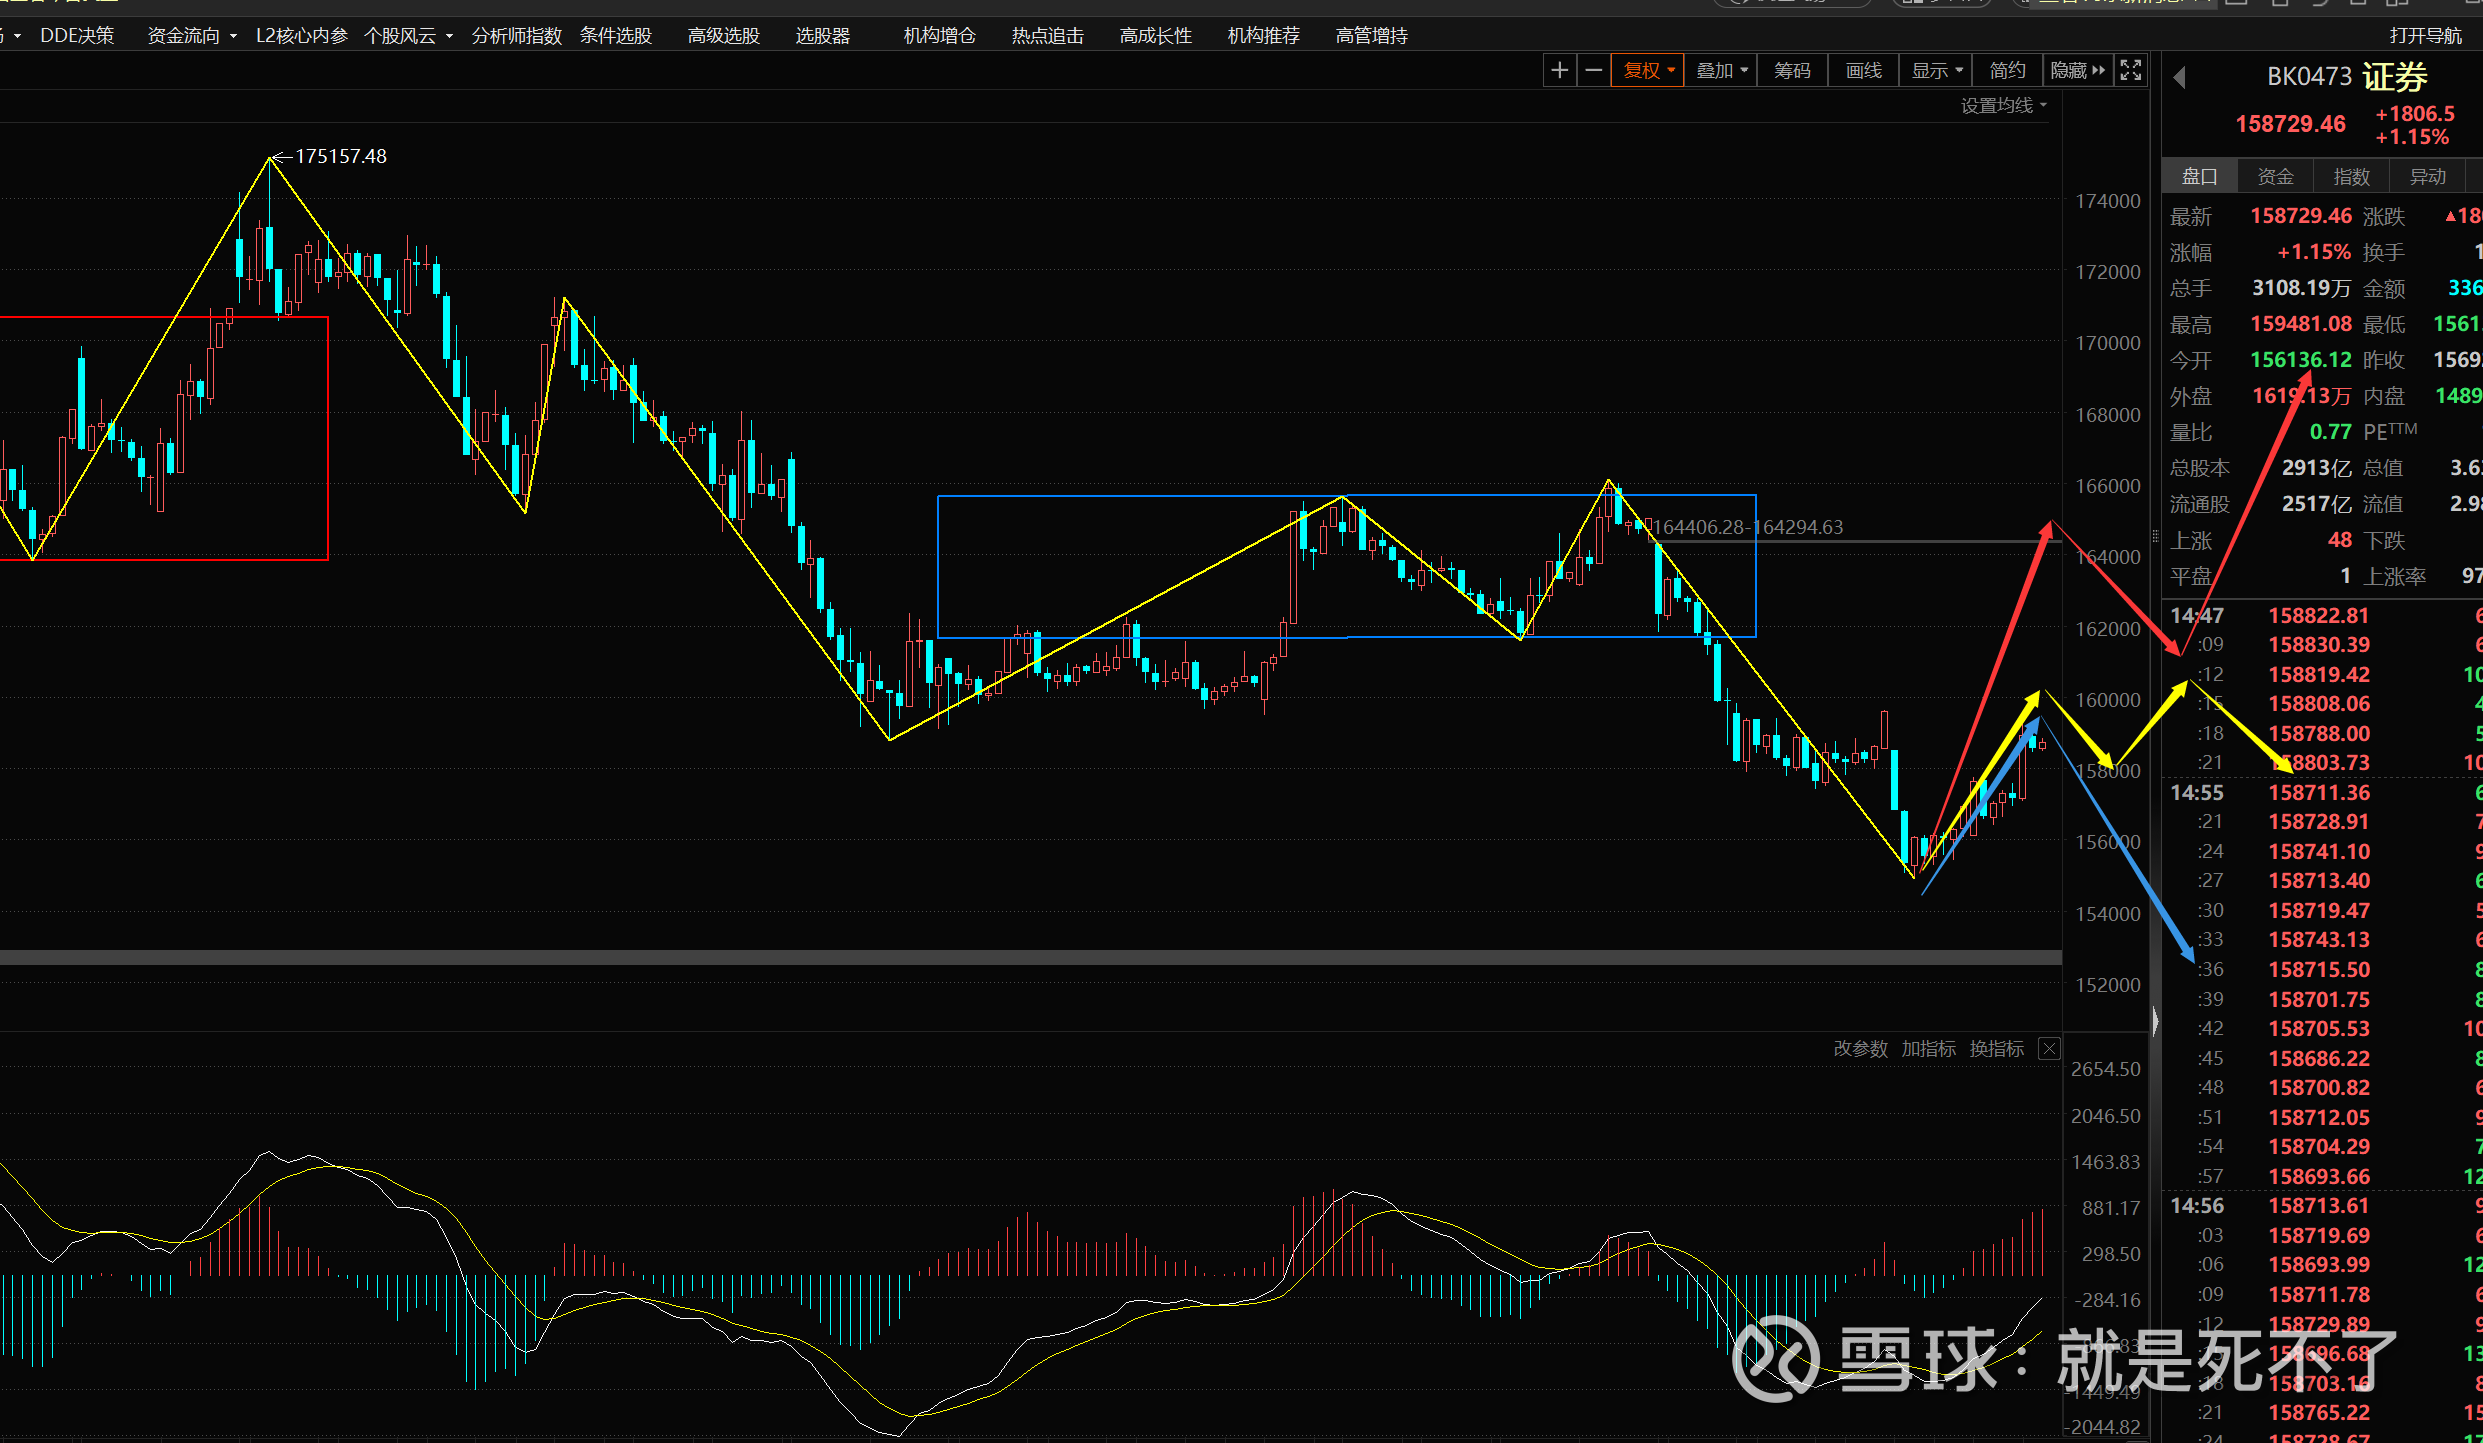Click 改参数 to change parameters
The image size is (2483, 1443).
(x=1860, y=1049)
